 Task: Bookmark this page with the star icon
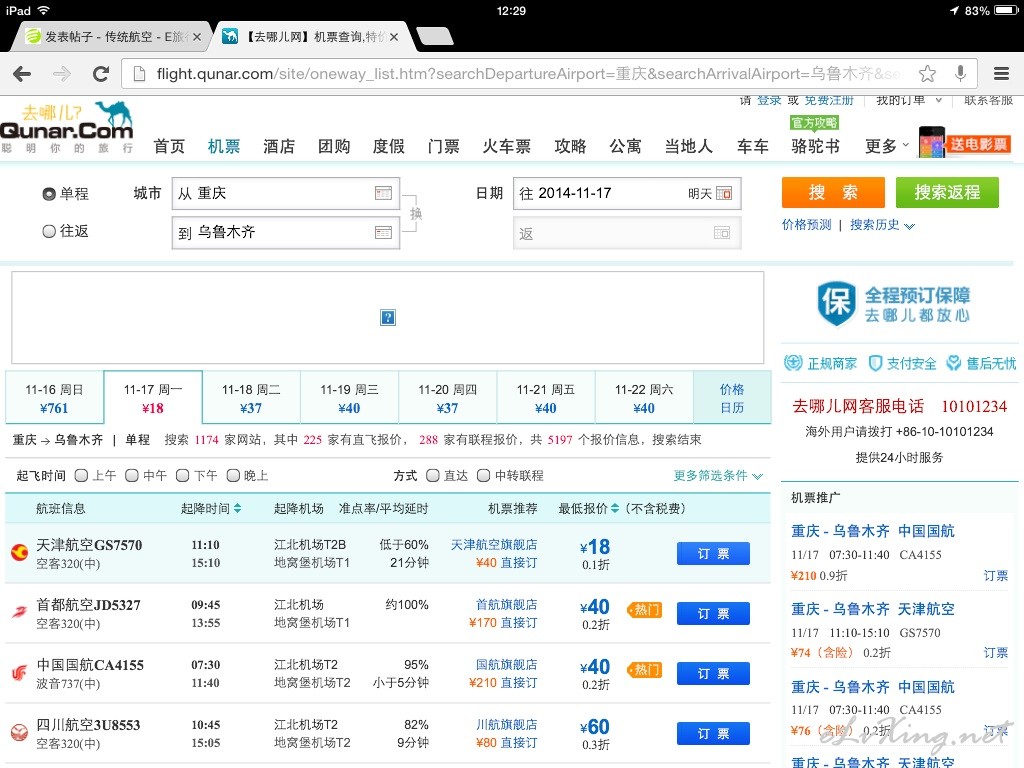tap(927, 74)
